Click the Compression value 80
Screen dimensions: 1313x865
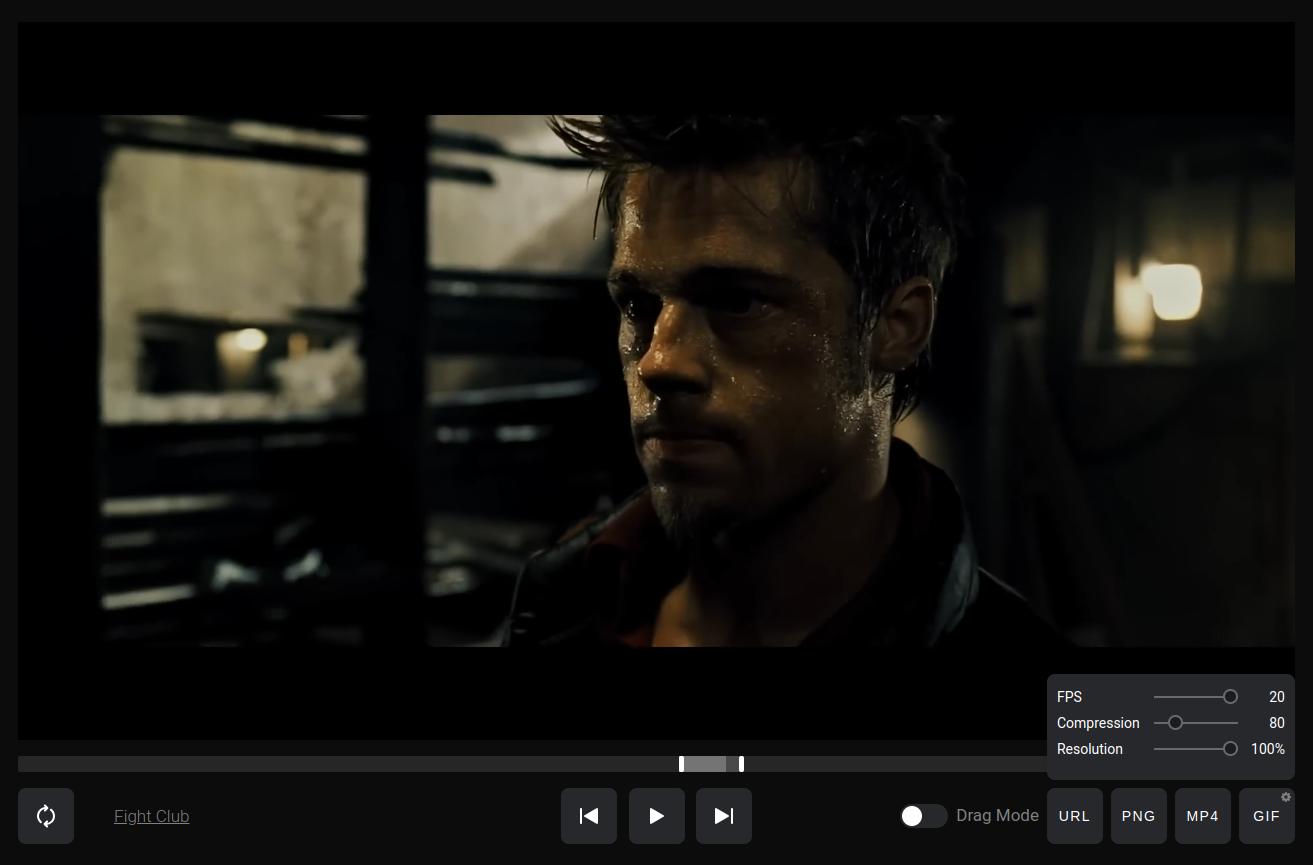click(1277, 723)
